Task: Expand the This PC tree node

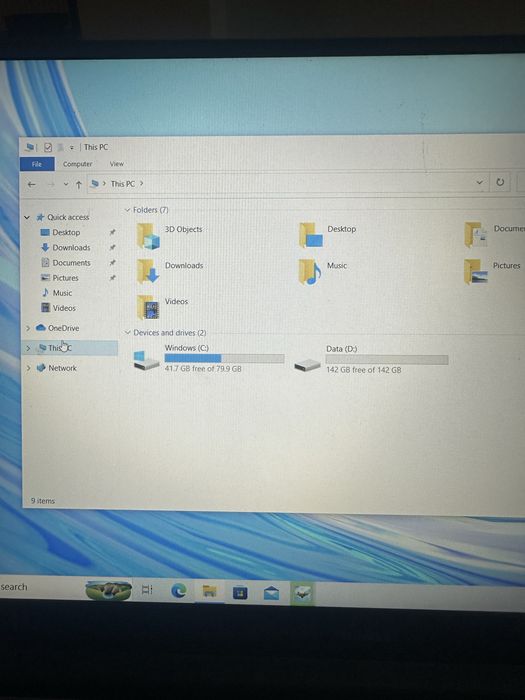Action: tap(28, 348)
